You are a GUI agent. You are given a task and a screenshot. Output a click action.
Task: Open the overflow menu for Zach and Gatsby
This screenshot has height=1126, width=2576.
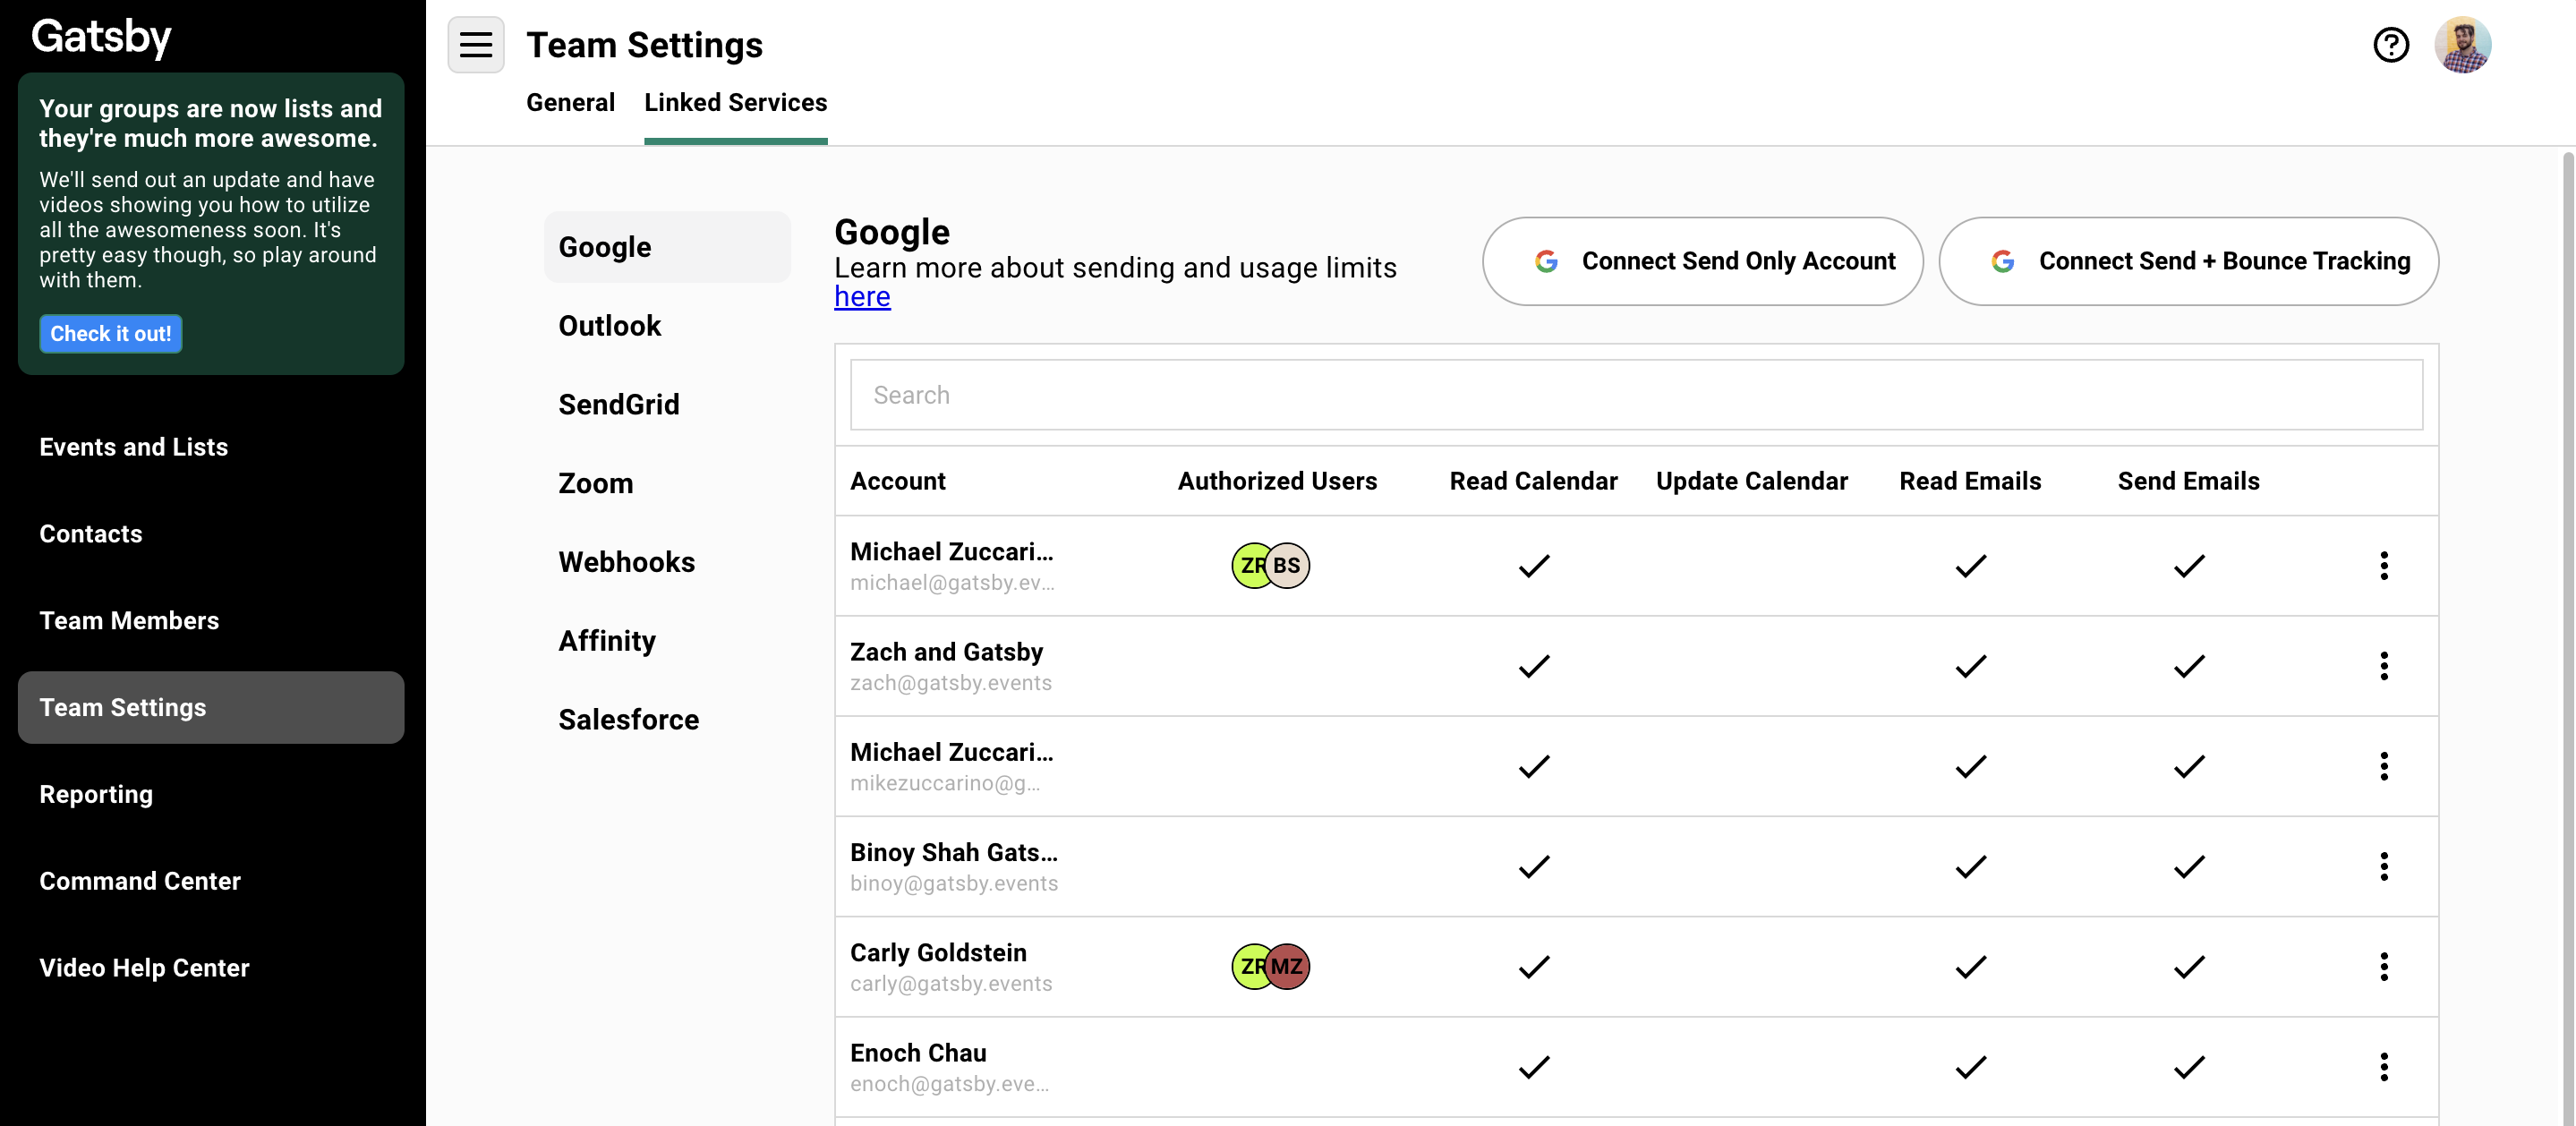[x=2385, y=666]
